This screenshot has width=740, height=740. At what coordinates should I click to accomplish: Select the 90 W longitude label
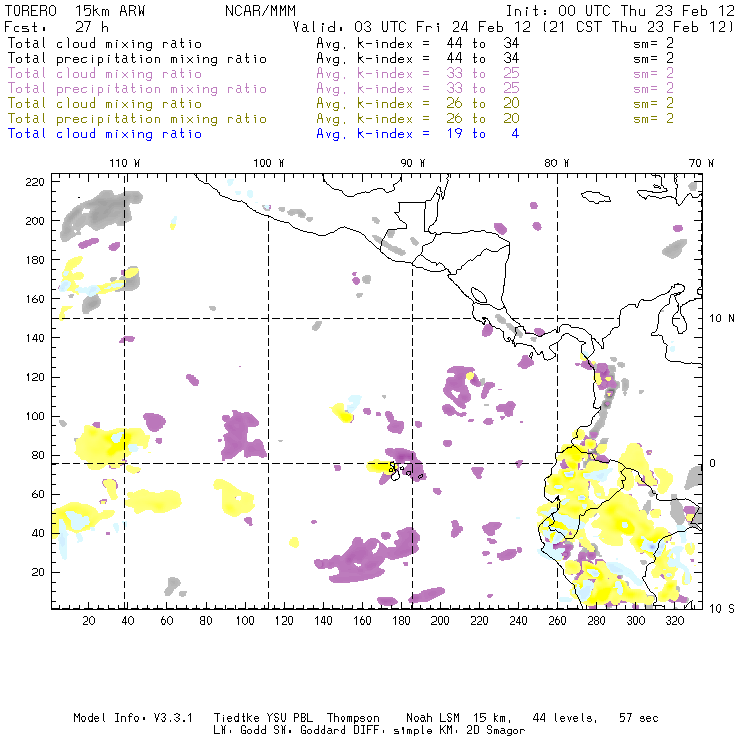(412, 163)
